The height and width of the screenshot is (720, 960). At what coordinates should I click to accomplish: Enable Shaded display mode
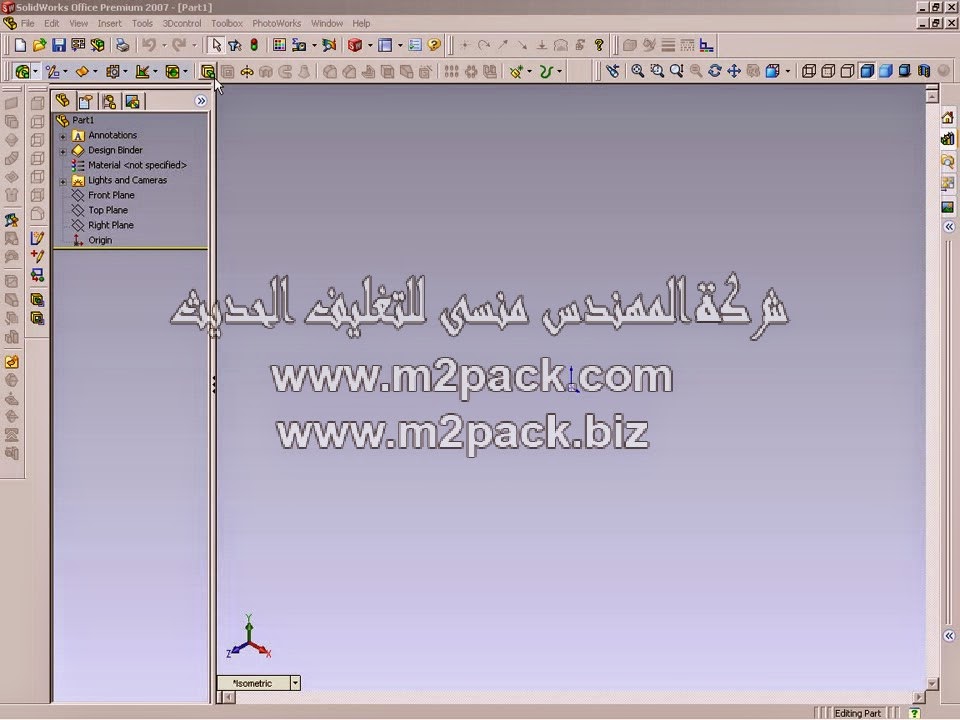click(x=885, y=71)
